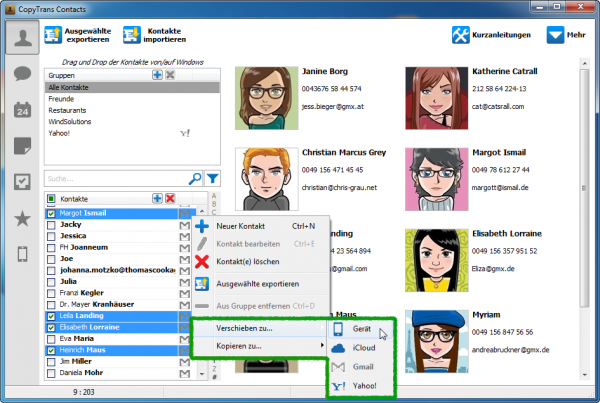Open the Messages speech bubble sidebar icon

click(21, 74)
